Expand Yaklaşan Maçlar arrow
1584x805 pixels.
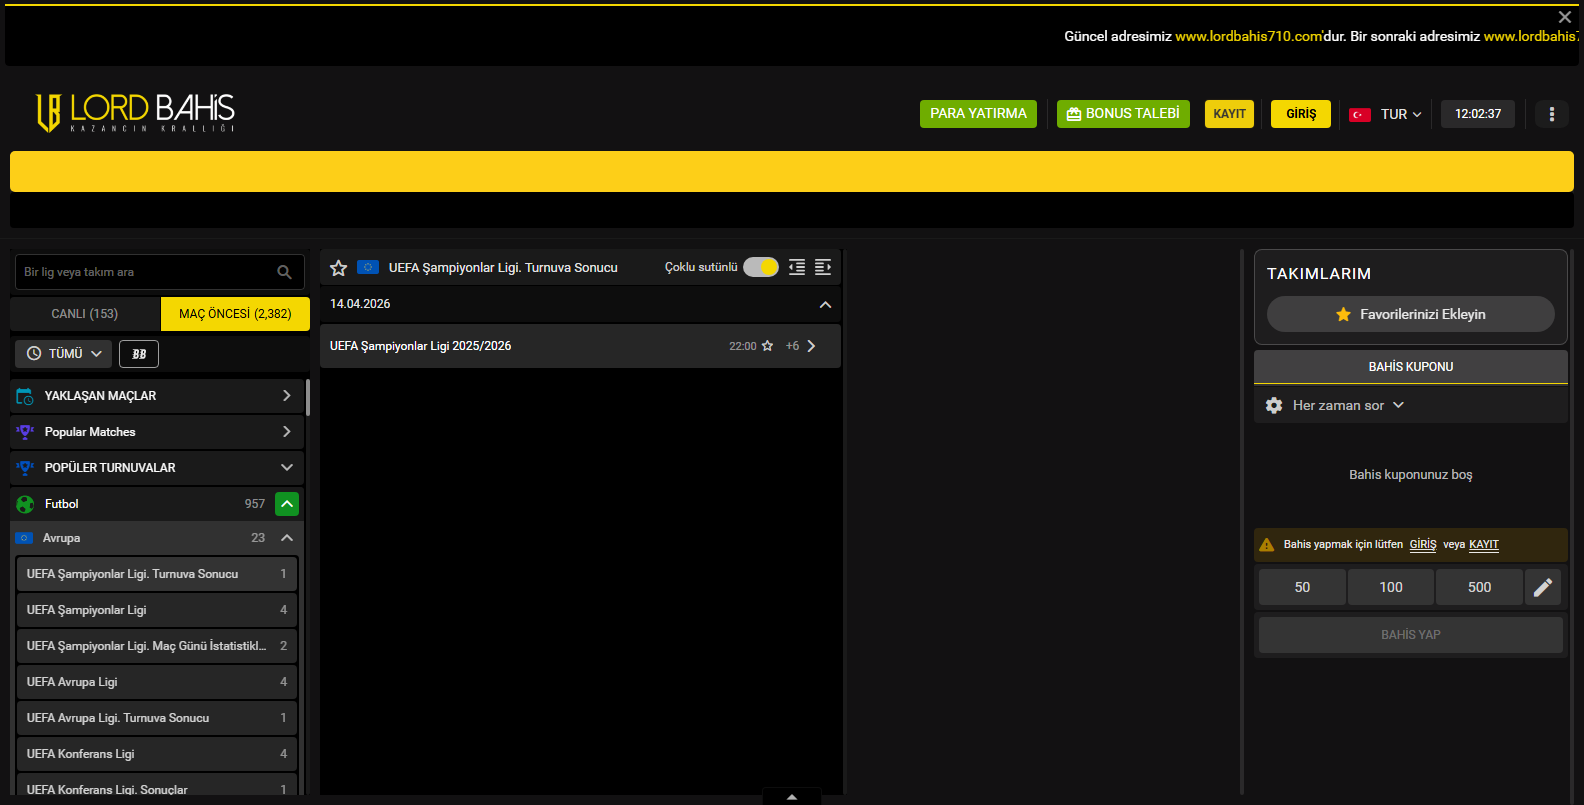pyautogui.click(x=287, y=396)
